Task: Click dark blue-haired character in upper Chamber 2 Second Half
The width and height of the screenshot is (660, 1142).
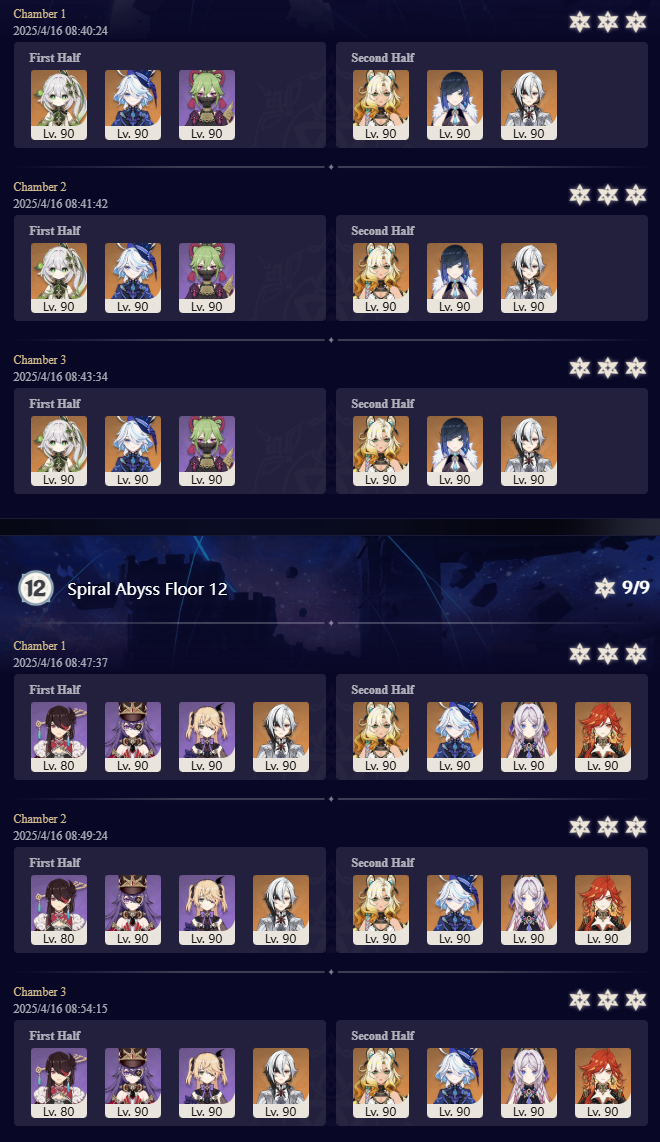Action: [x=455, y=278]
